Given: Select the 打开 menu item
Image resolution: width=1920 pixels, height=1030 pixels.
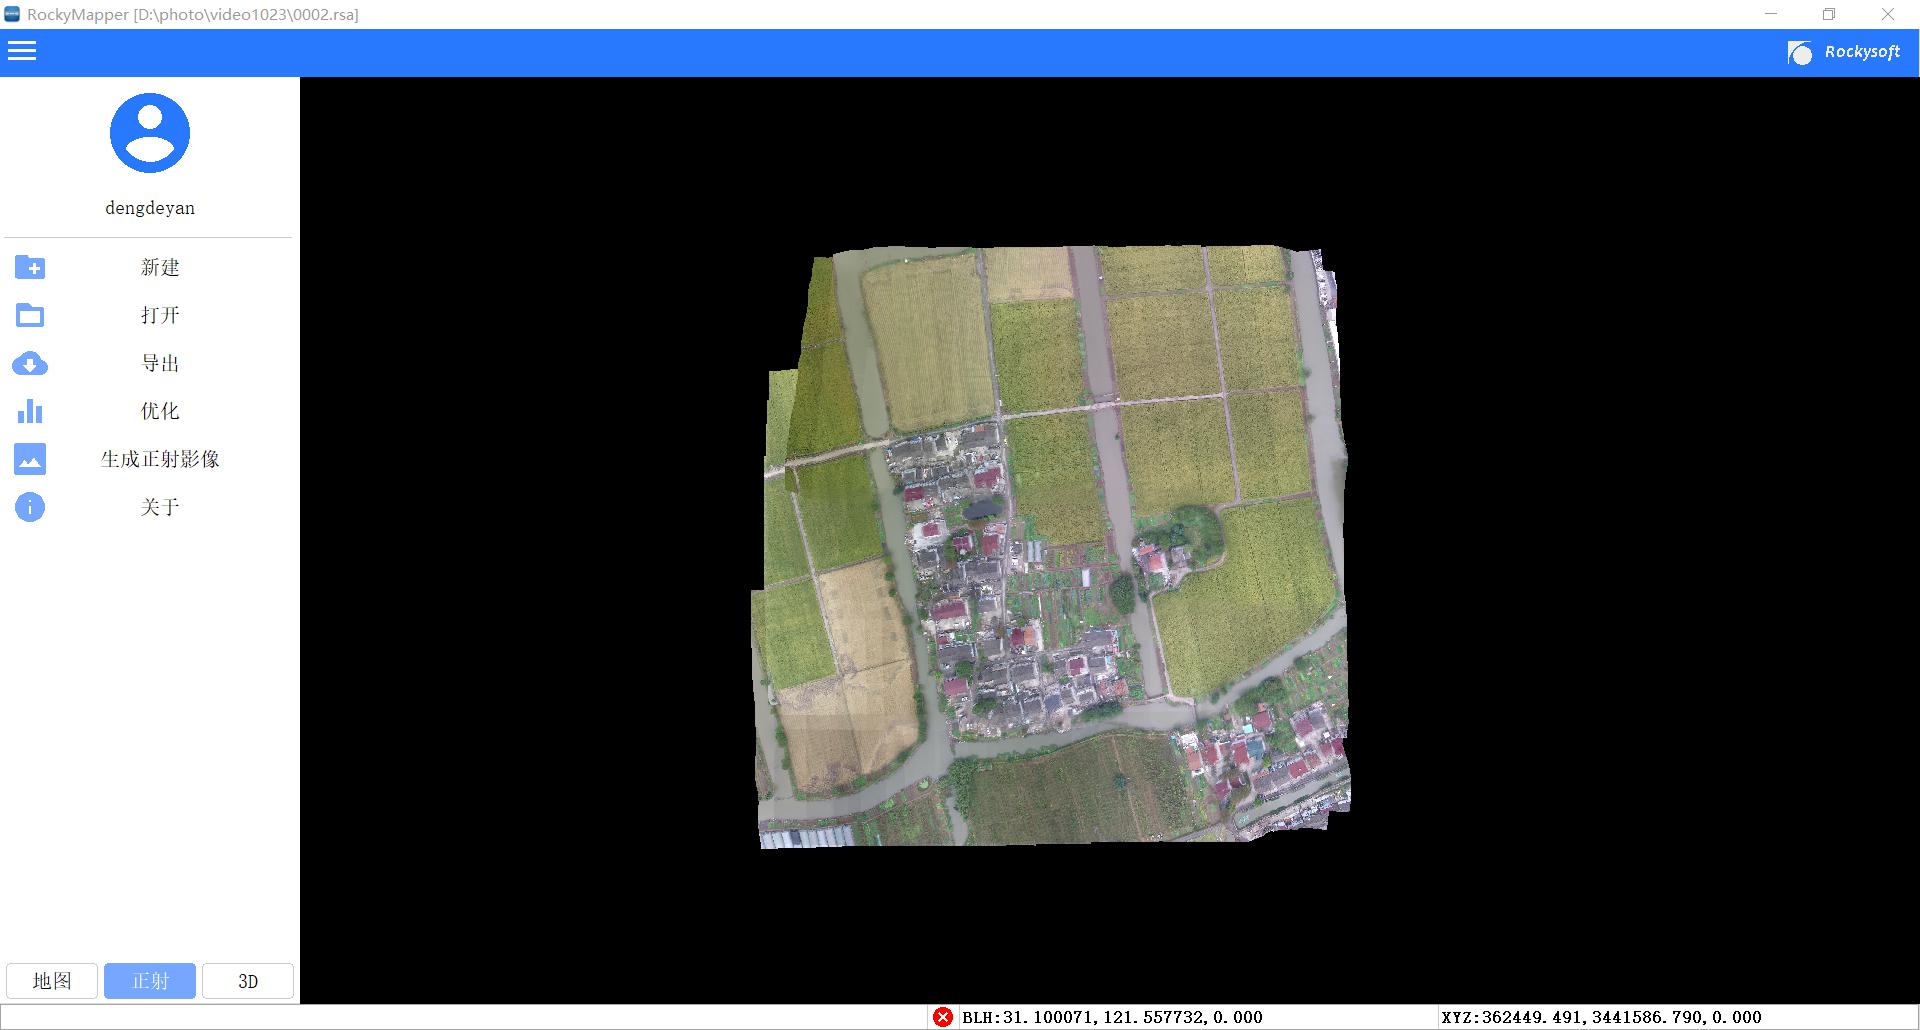Looking at the screenshot, I should [x=160, y=315].
